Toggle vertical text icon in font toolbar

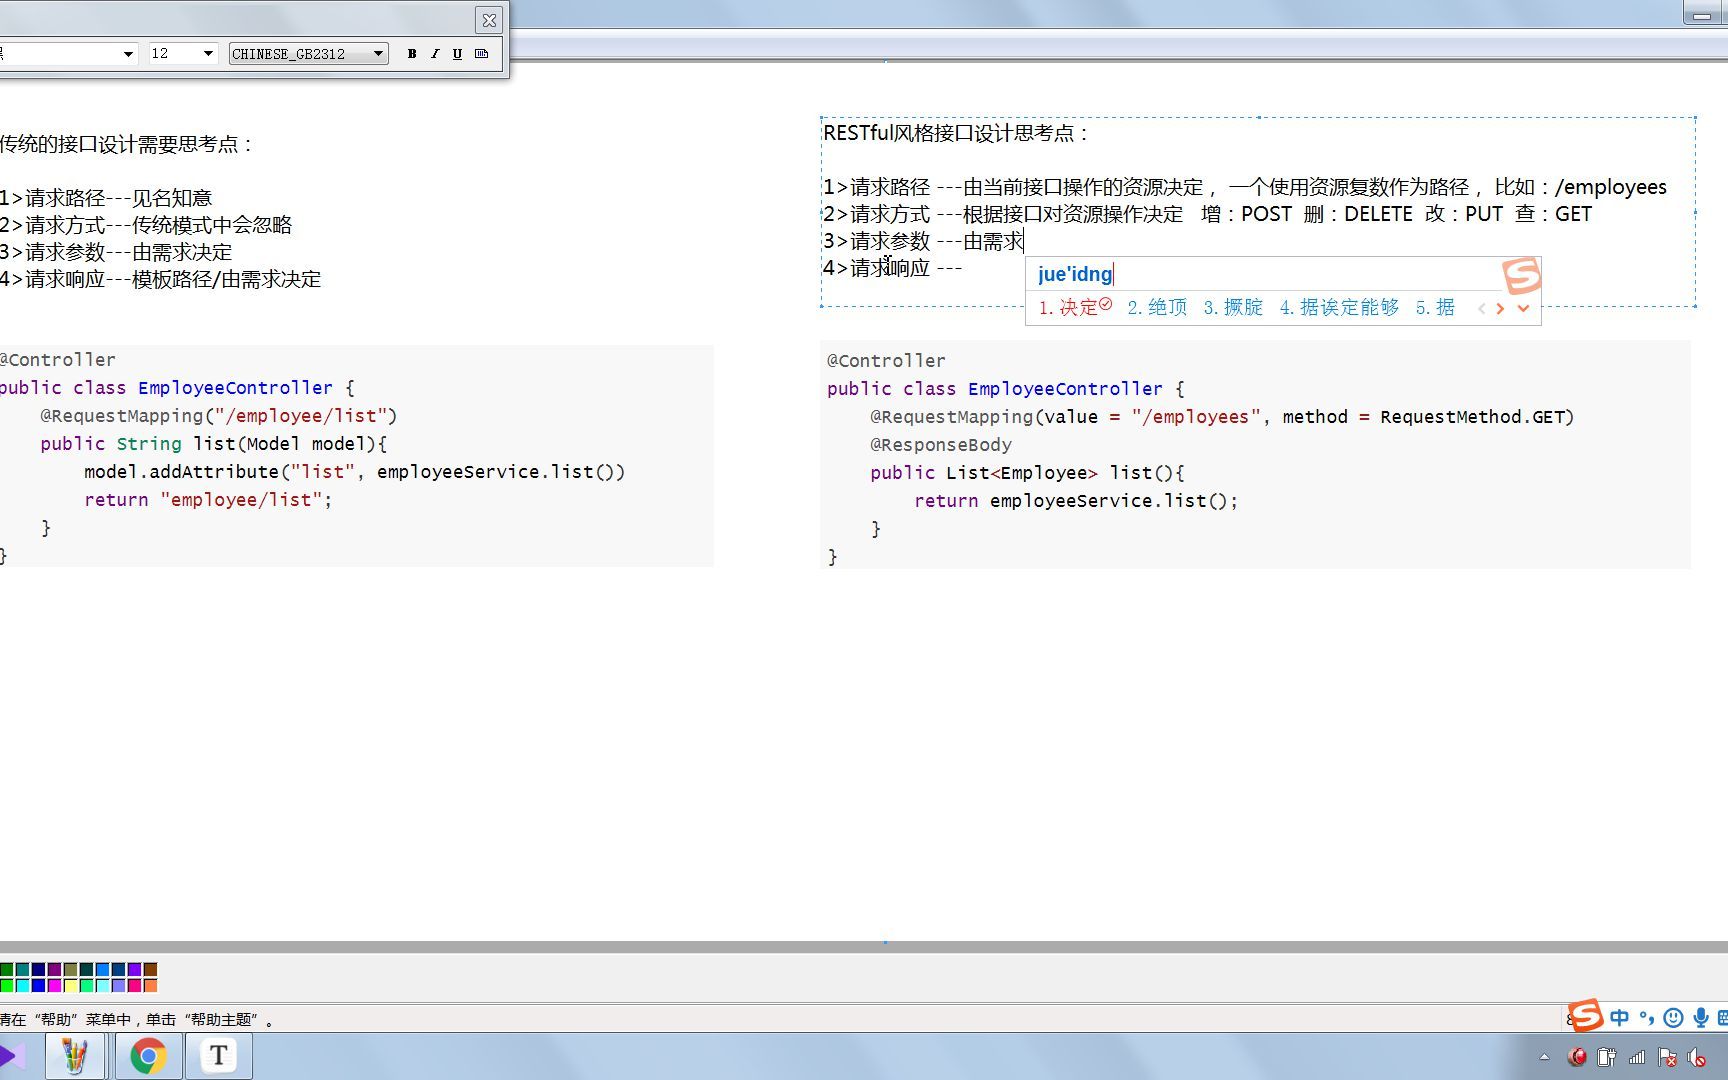[x=482, y=54]
